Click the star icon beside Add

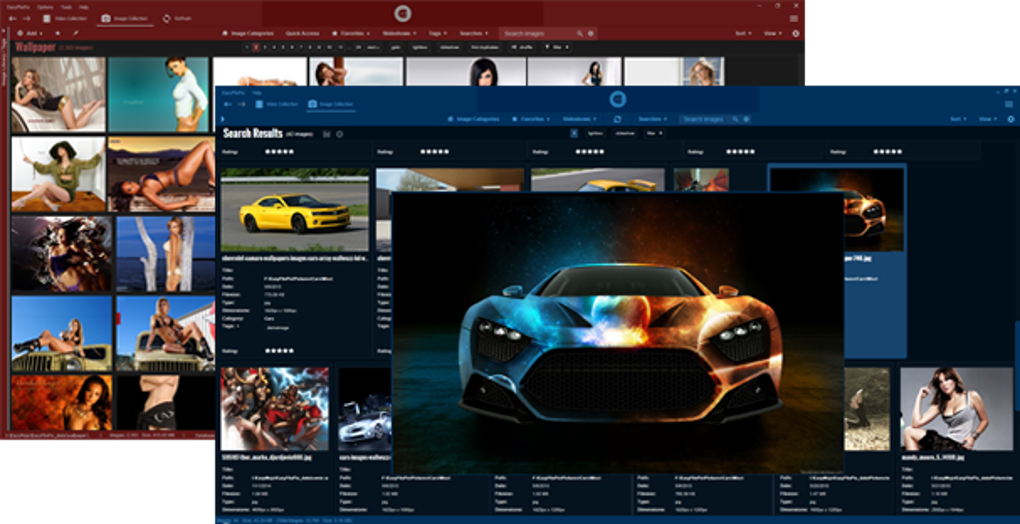pyautogui.click(x=58, y=33)
